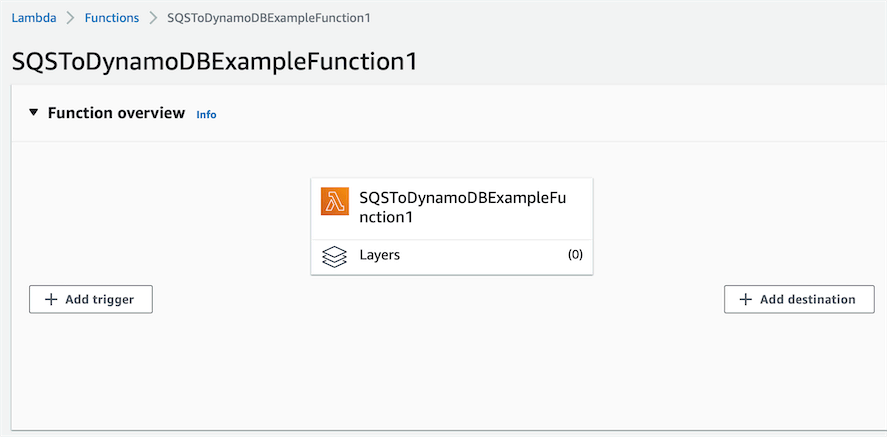Viewport: 887px width, 437px height.
Task: Click the orange Lambda function icon
Action: click(334, 201)
